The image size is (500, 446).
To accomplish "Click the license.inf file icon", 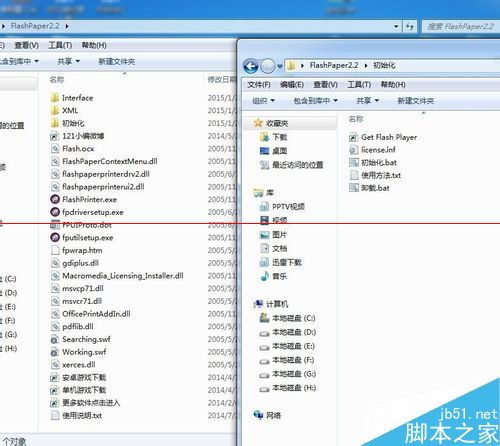I will (x=353, y=150).
